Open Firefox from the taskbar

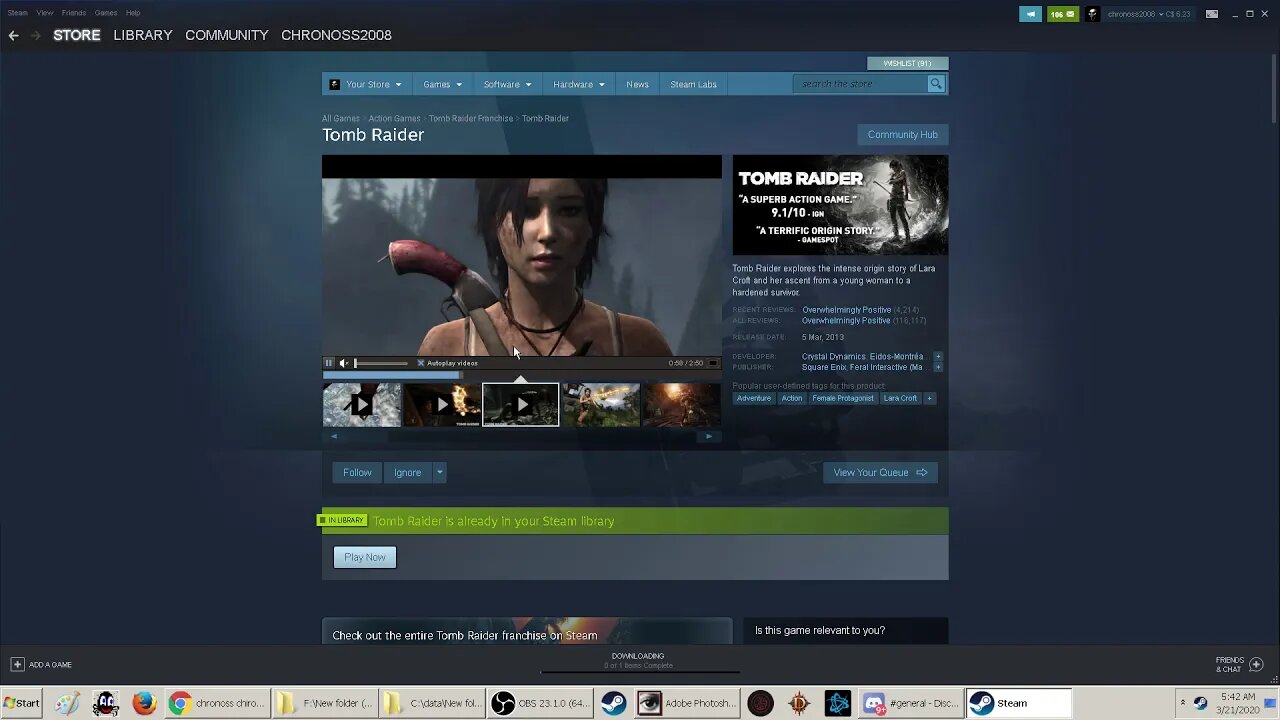click(x=144, y=703)
